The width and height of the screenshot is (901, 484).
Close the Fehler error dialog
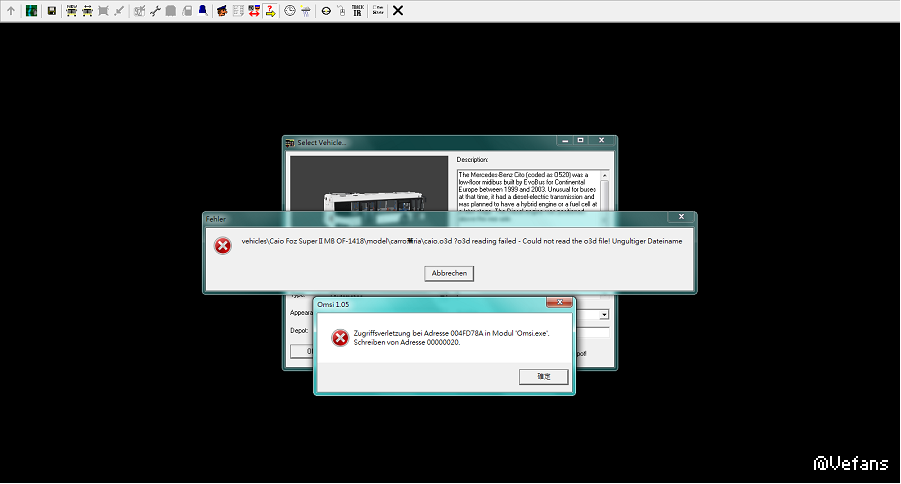(681, 217)
